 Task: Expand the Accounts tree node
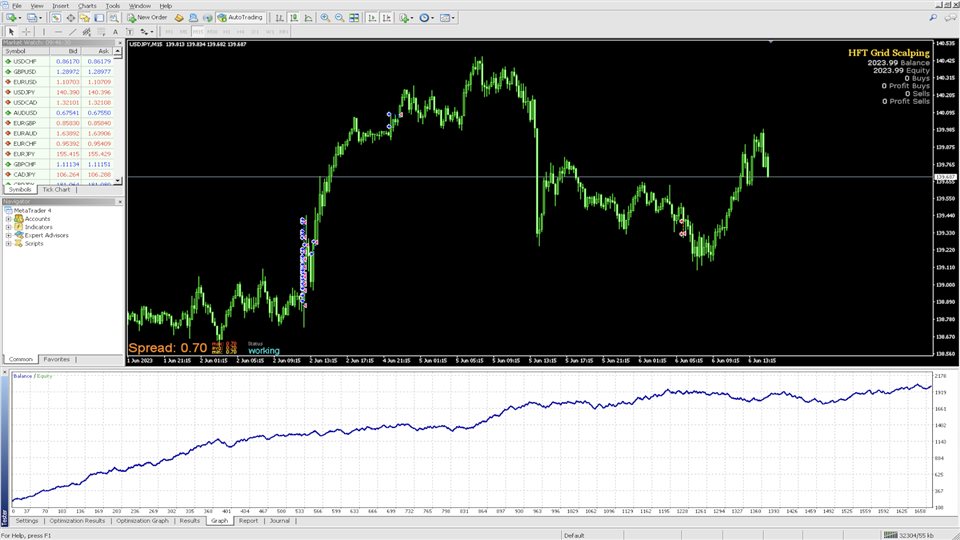8,219
